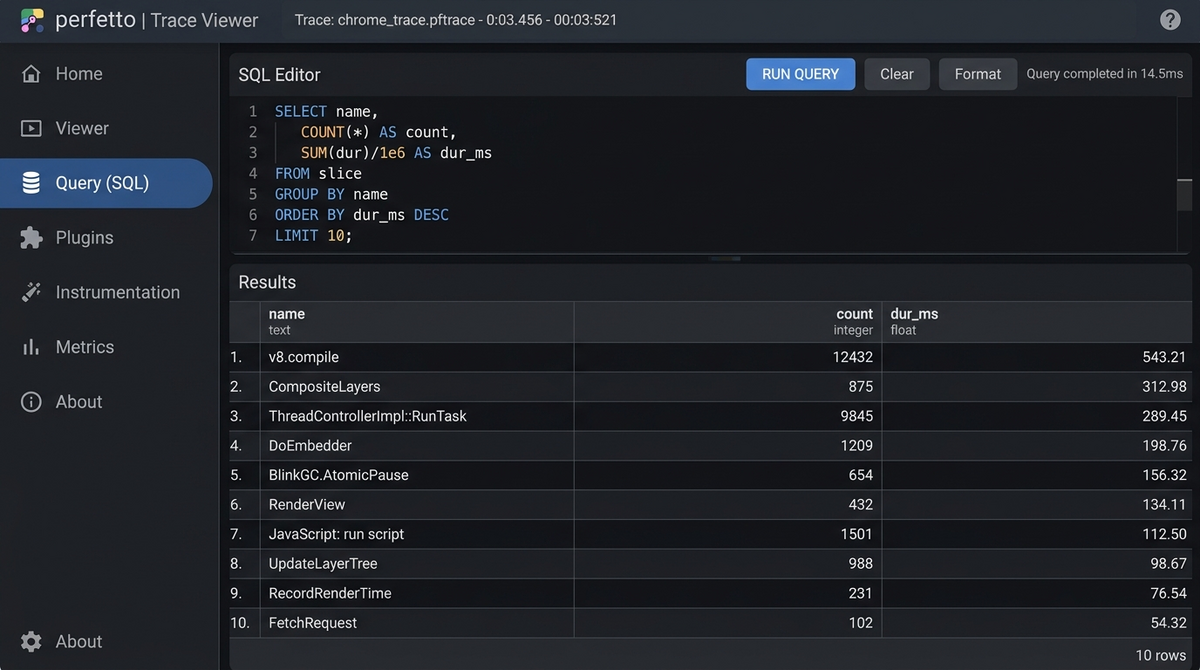
Task: Format the SQL query
Action: point(978,74)
